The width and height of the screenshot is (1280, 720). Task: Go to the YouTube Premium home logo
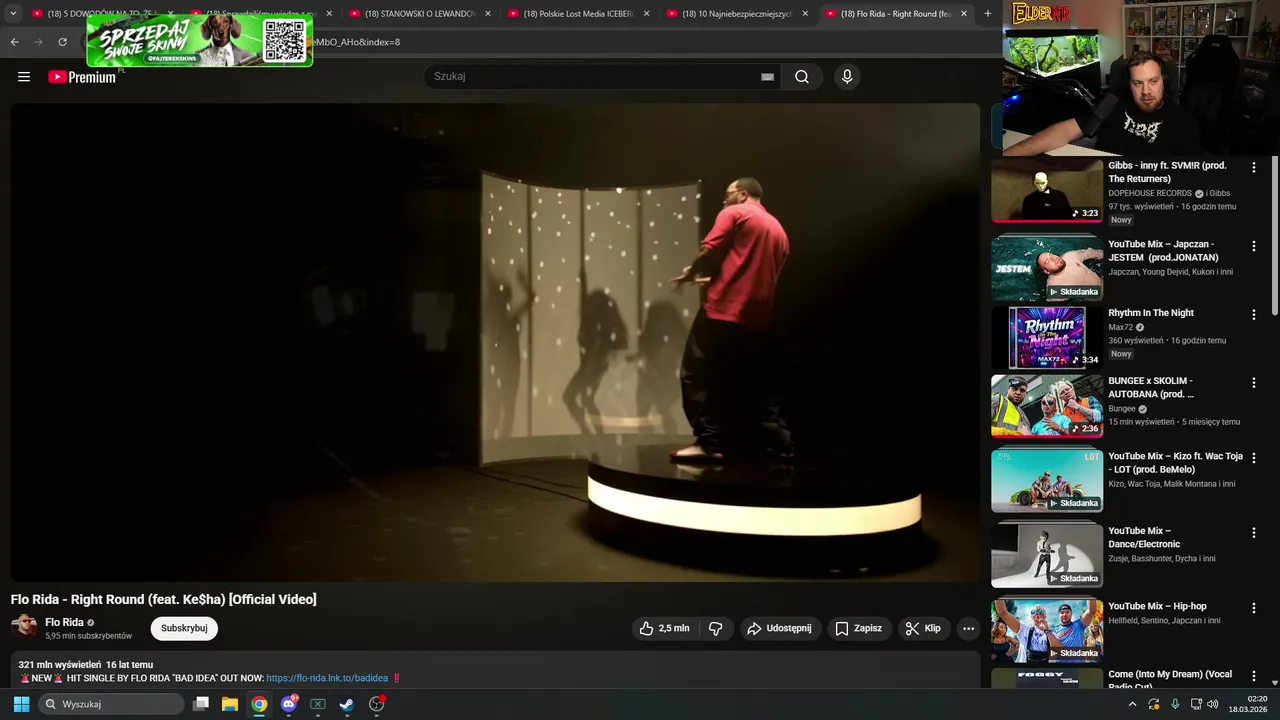click(x=82, y=77)
